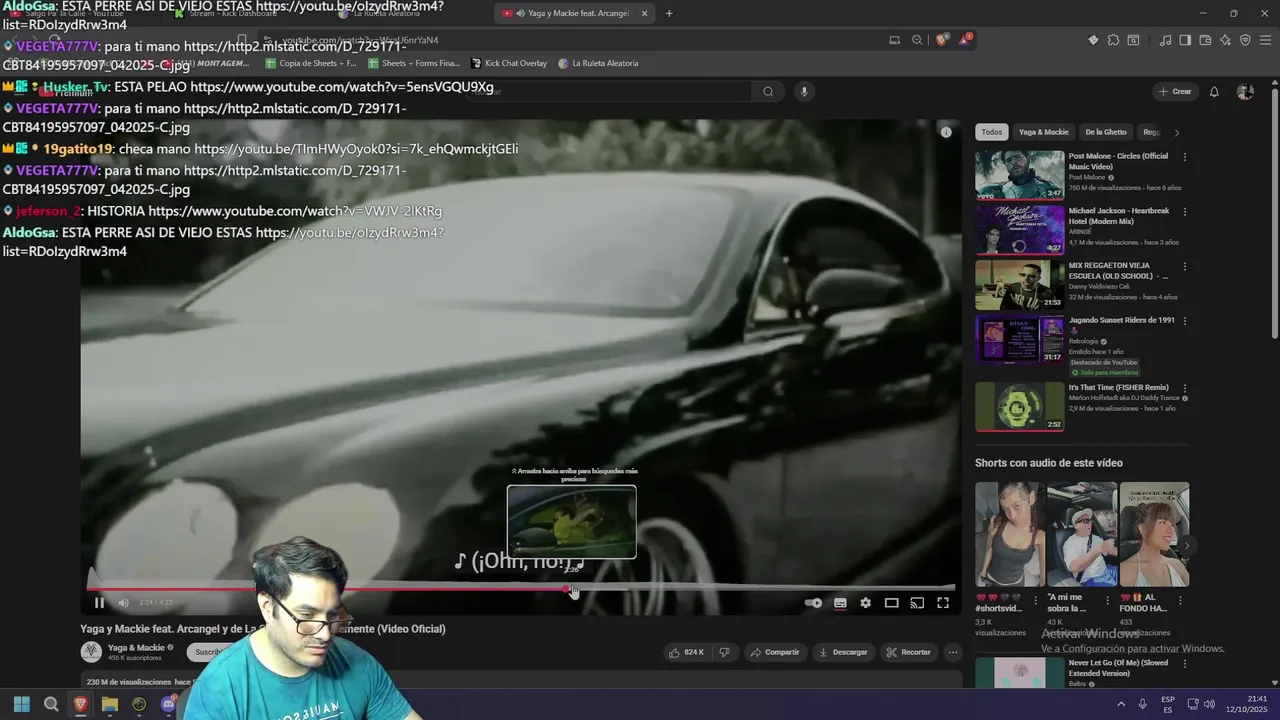Open options menu for It's That Time video

(1185, 388)
